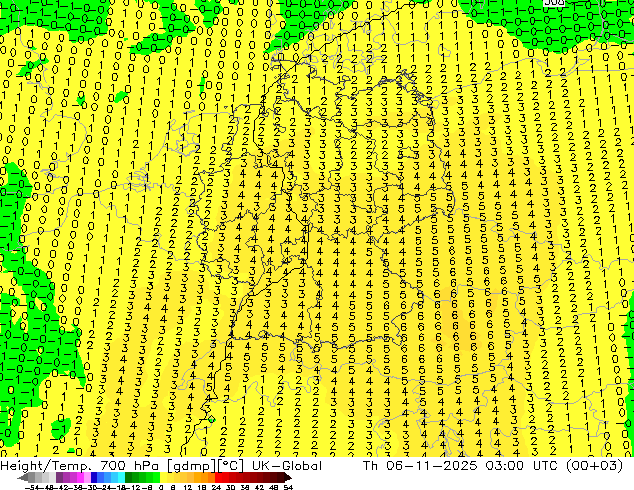634x490 pixels.
Task: Click the '308' height contour label
Action: [x=553, y=3]
